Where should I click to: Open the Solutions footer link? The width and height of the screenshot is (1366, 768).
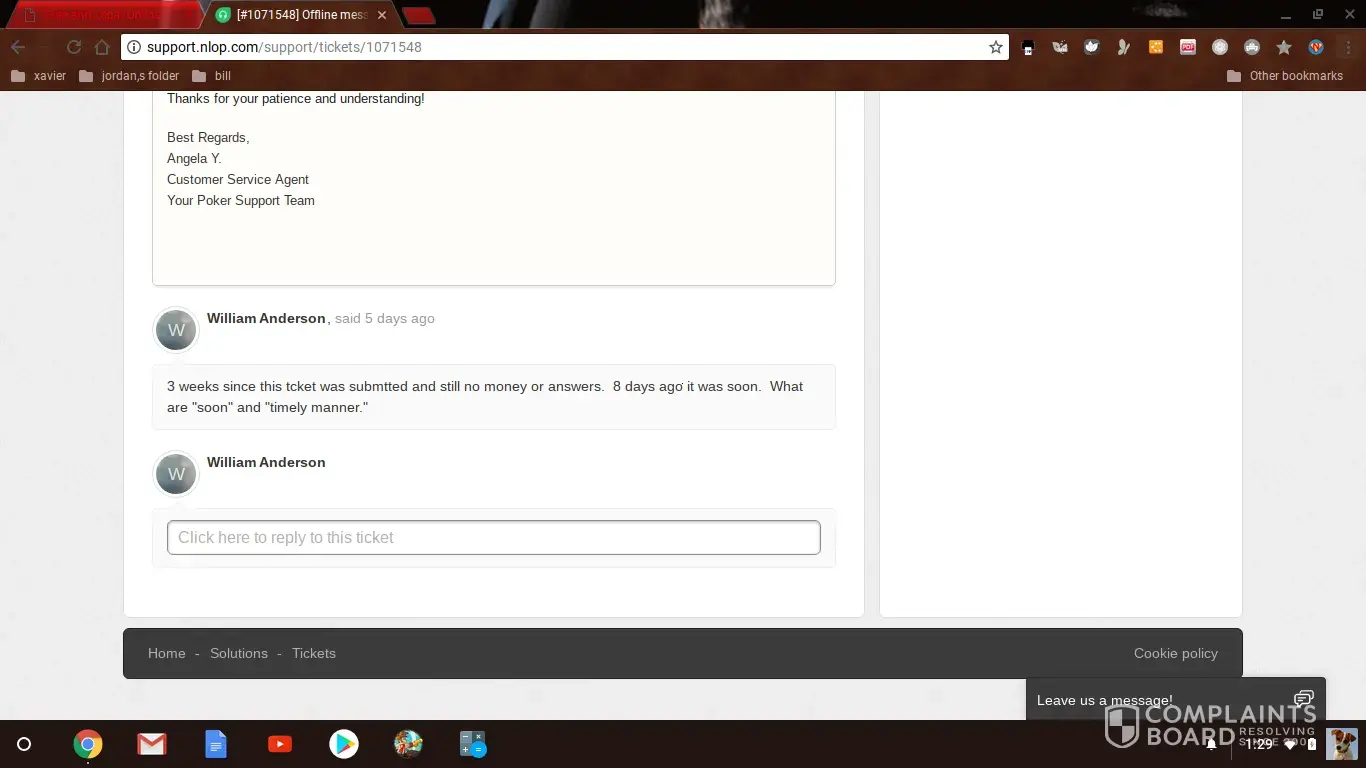click(239, 653)
